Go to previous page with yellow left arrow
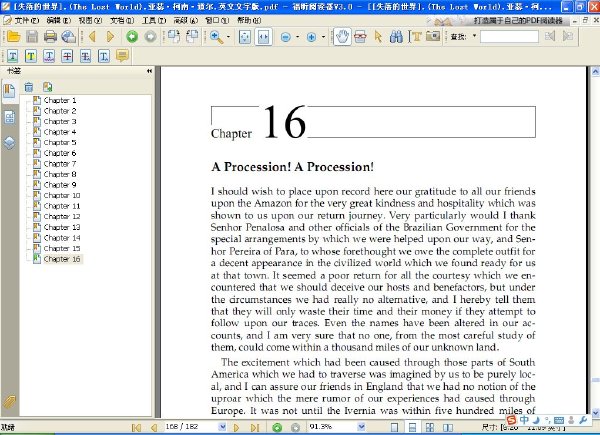The image size is (600, 435). pyautogui.click(x=92, y=37)
